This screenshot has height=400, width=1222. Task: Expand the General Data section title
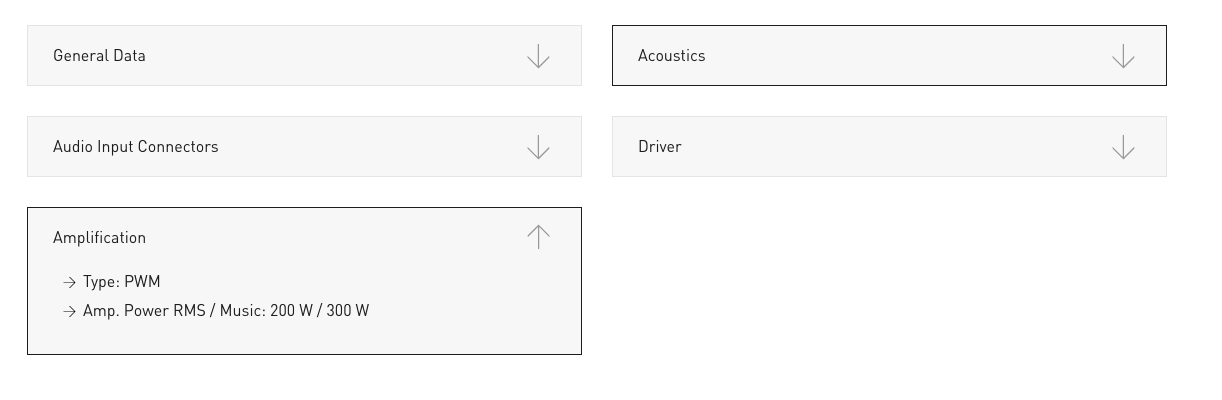click(99, 56)
